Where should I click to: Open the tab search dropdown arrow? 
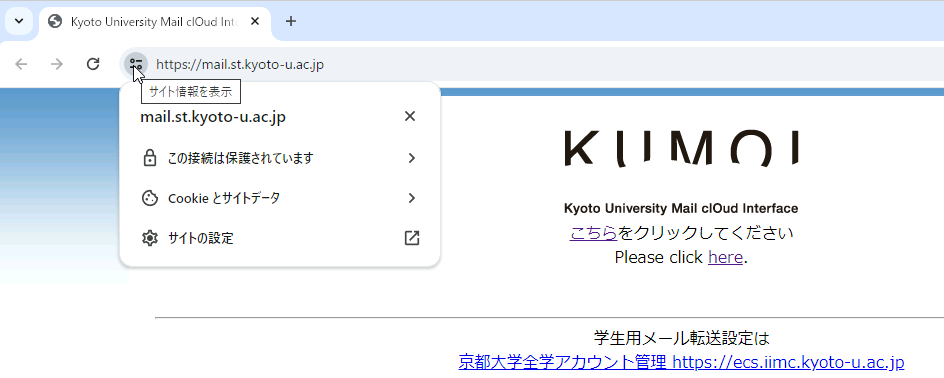(19, 22)
